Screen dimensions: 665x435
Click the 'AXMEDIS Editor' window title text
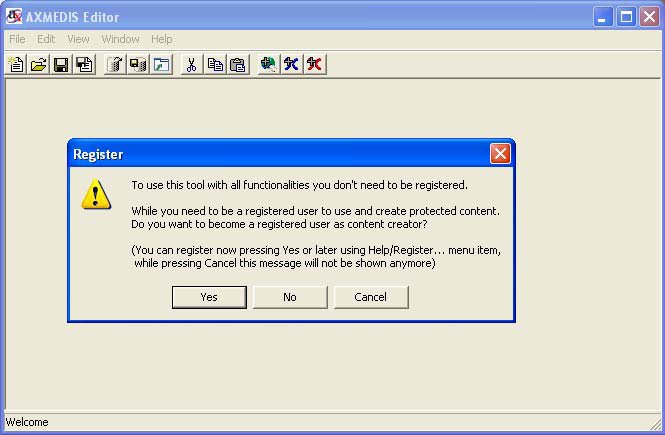(x=73, y=17)
